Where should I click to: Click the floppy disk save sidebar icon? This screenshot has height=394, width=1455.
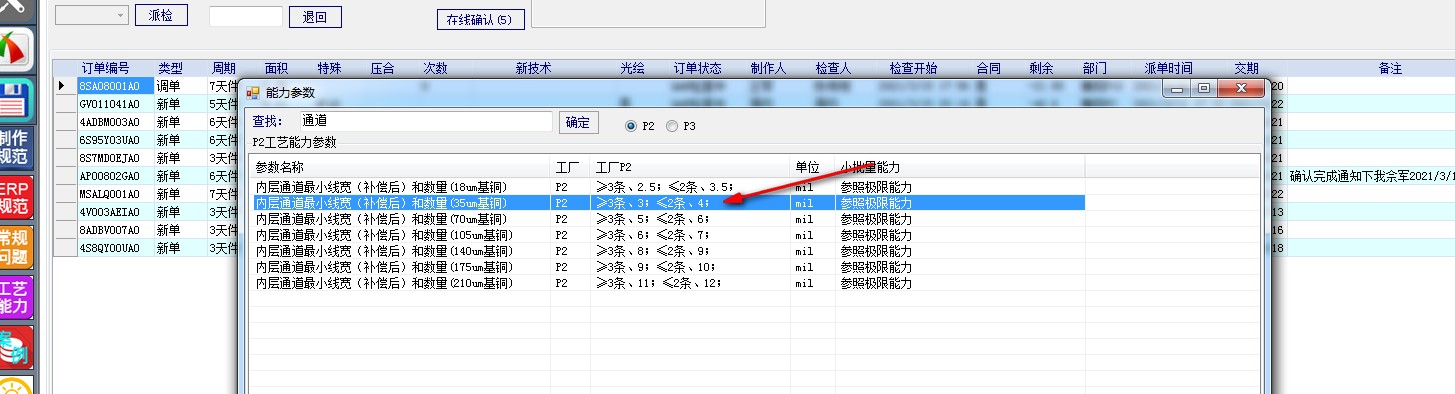click(x=15, y=100)
